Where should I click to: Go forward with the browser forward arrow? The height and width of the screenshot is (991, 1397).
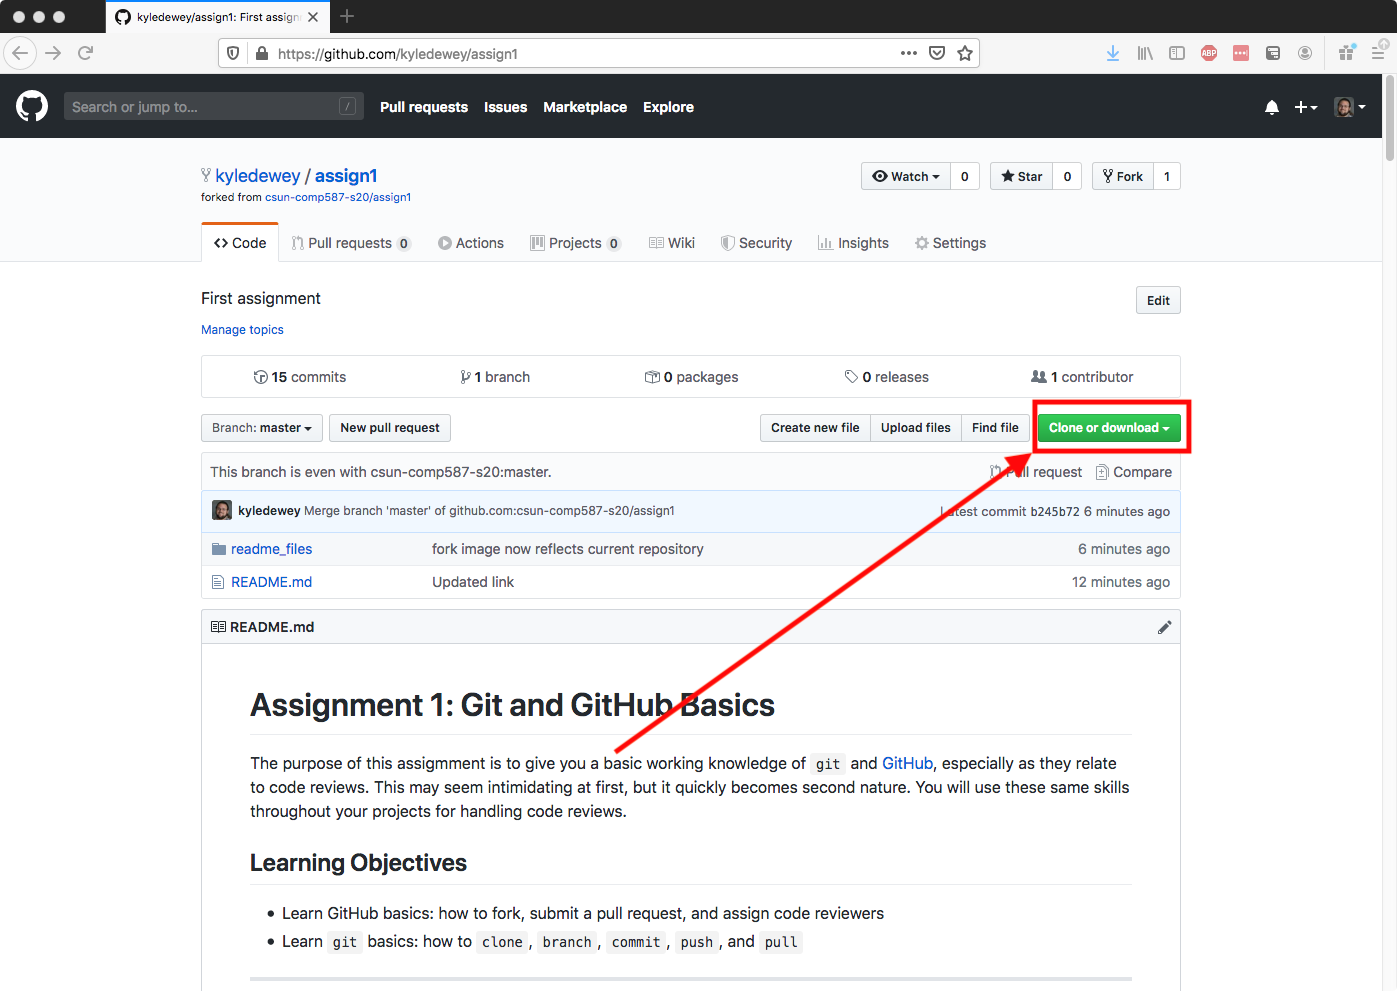pos(53,53)
